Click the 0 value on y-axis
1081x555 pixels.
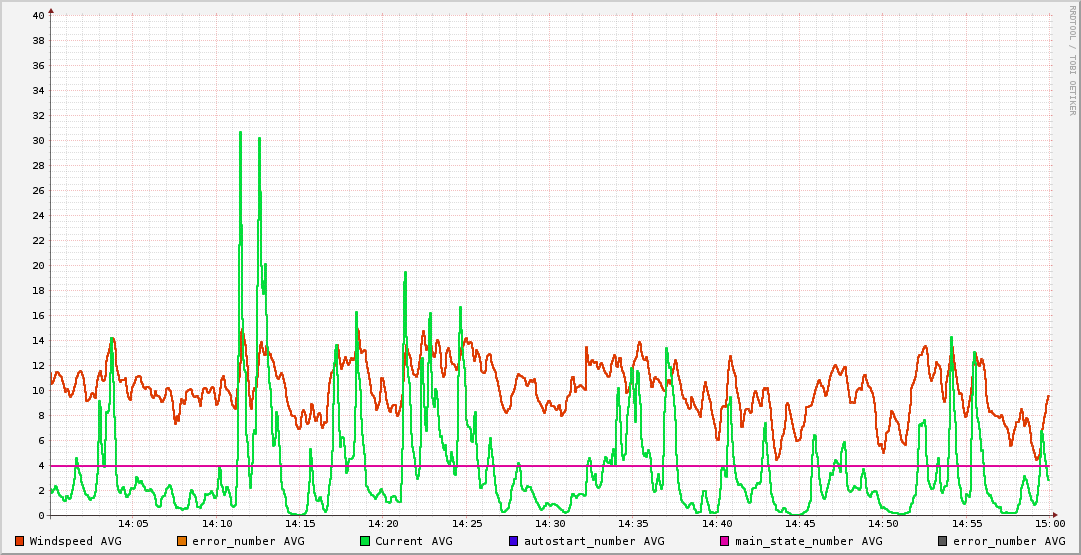tap(41, 515)
